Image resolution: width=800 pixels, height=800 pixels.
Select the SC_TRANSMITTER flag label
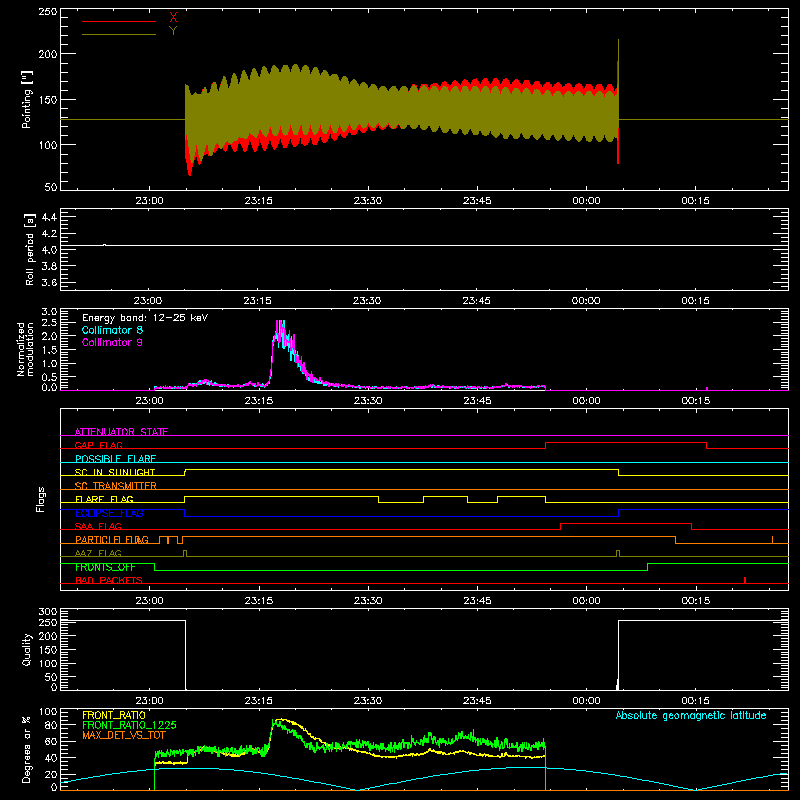116,486
